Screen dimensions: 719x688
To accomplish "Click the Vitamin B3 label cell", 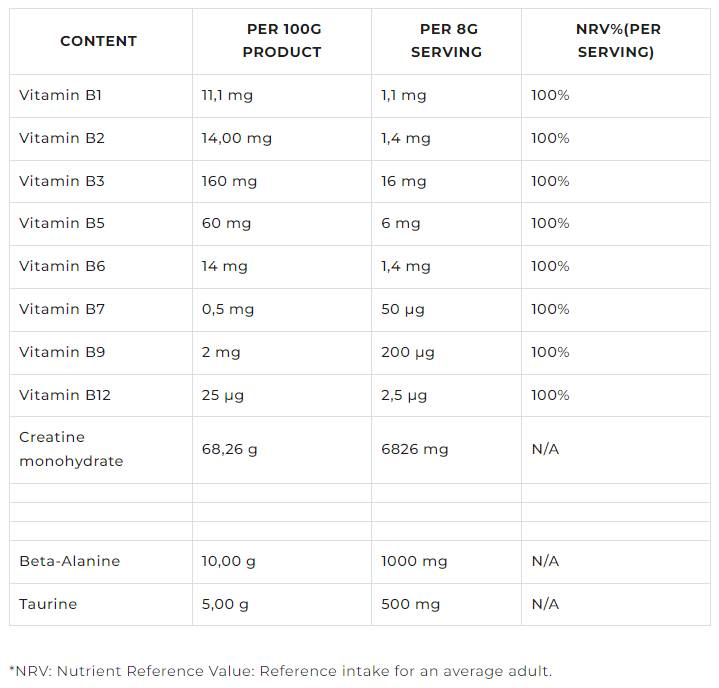I will (62, 181).
